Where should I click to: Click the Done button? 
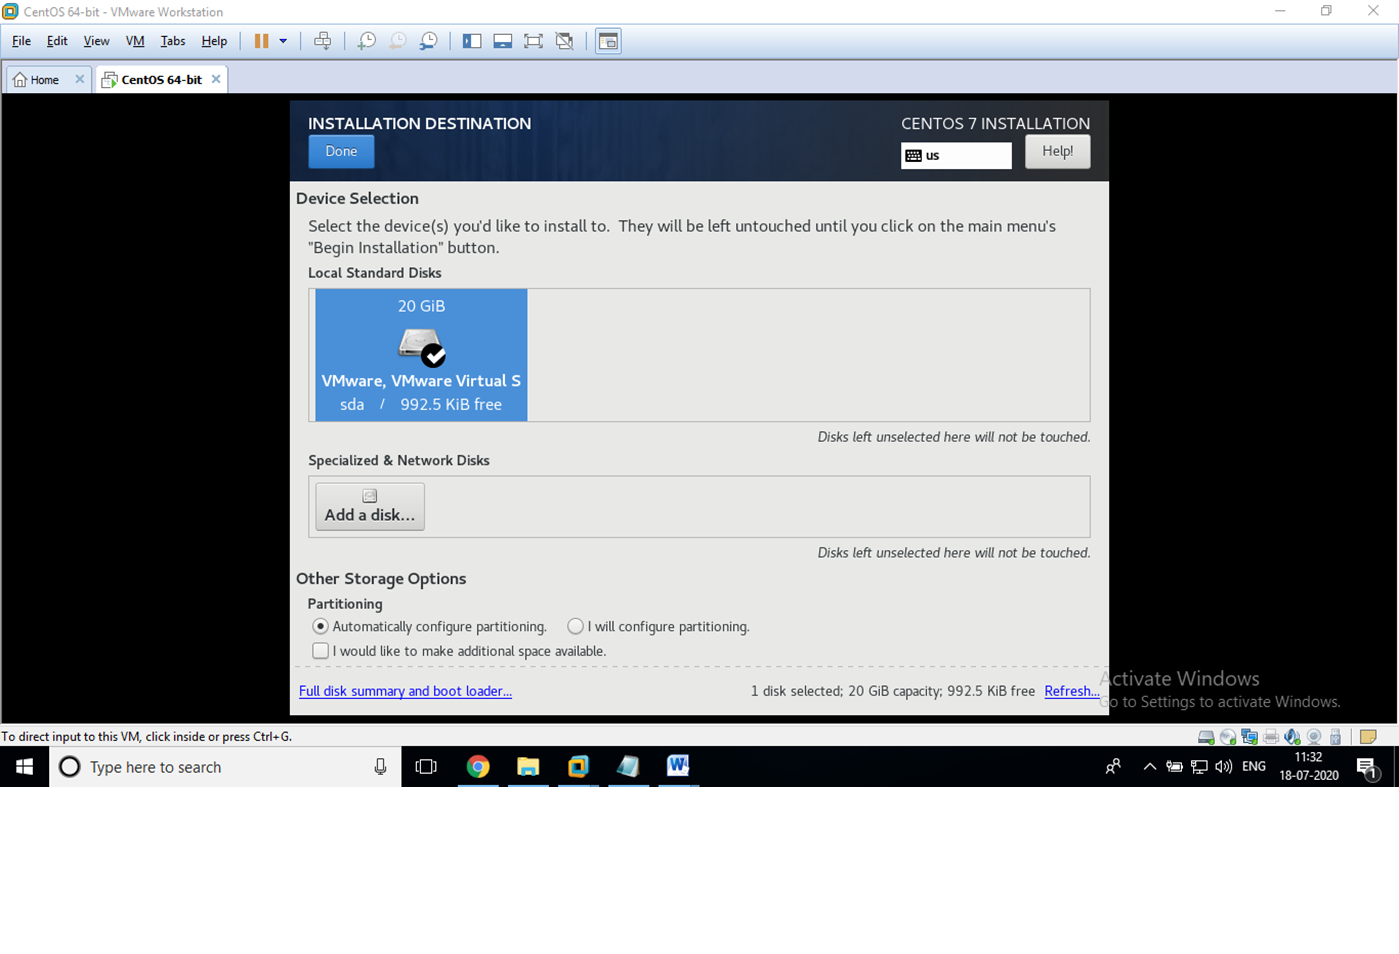coord(341,151)
